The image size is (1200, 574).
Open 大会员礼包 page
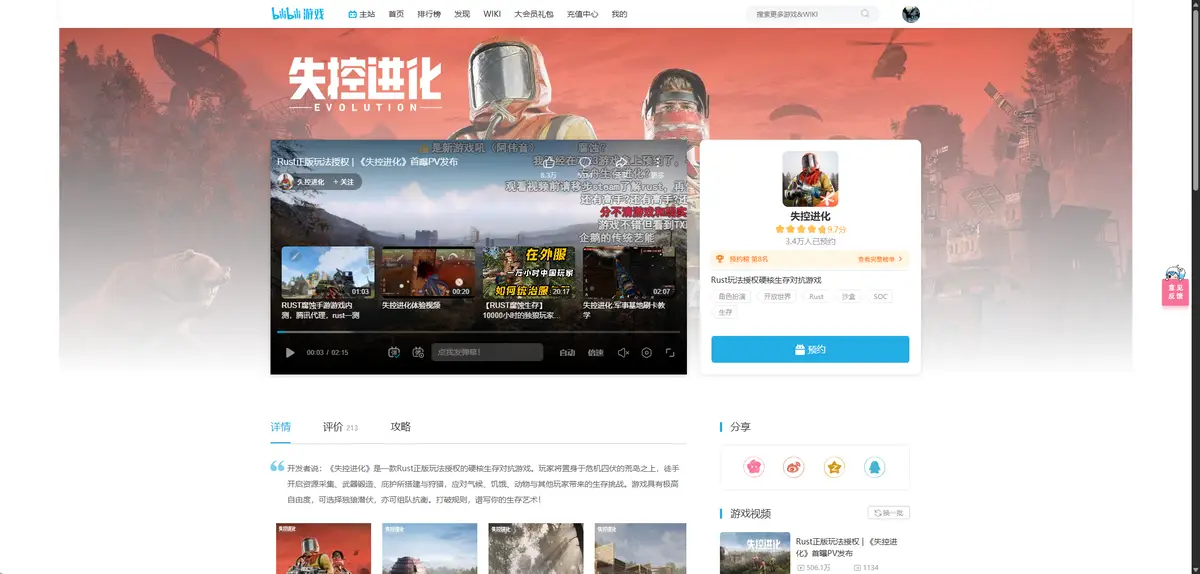pos(534,14)
